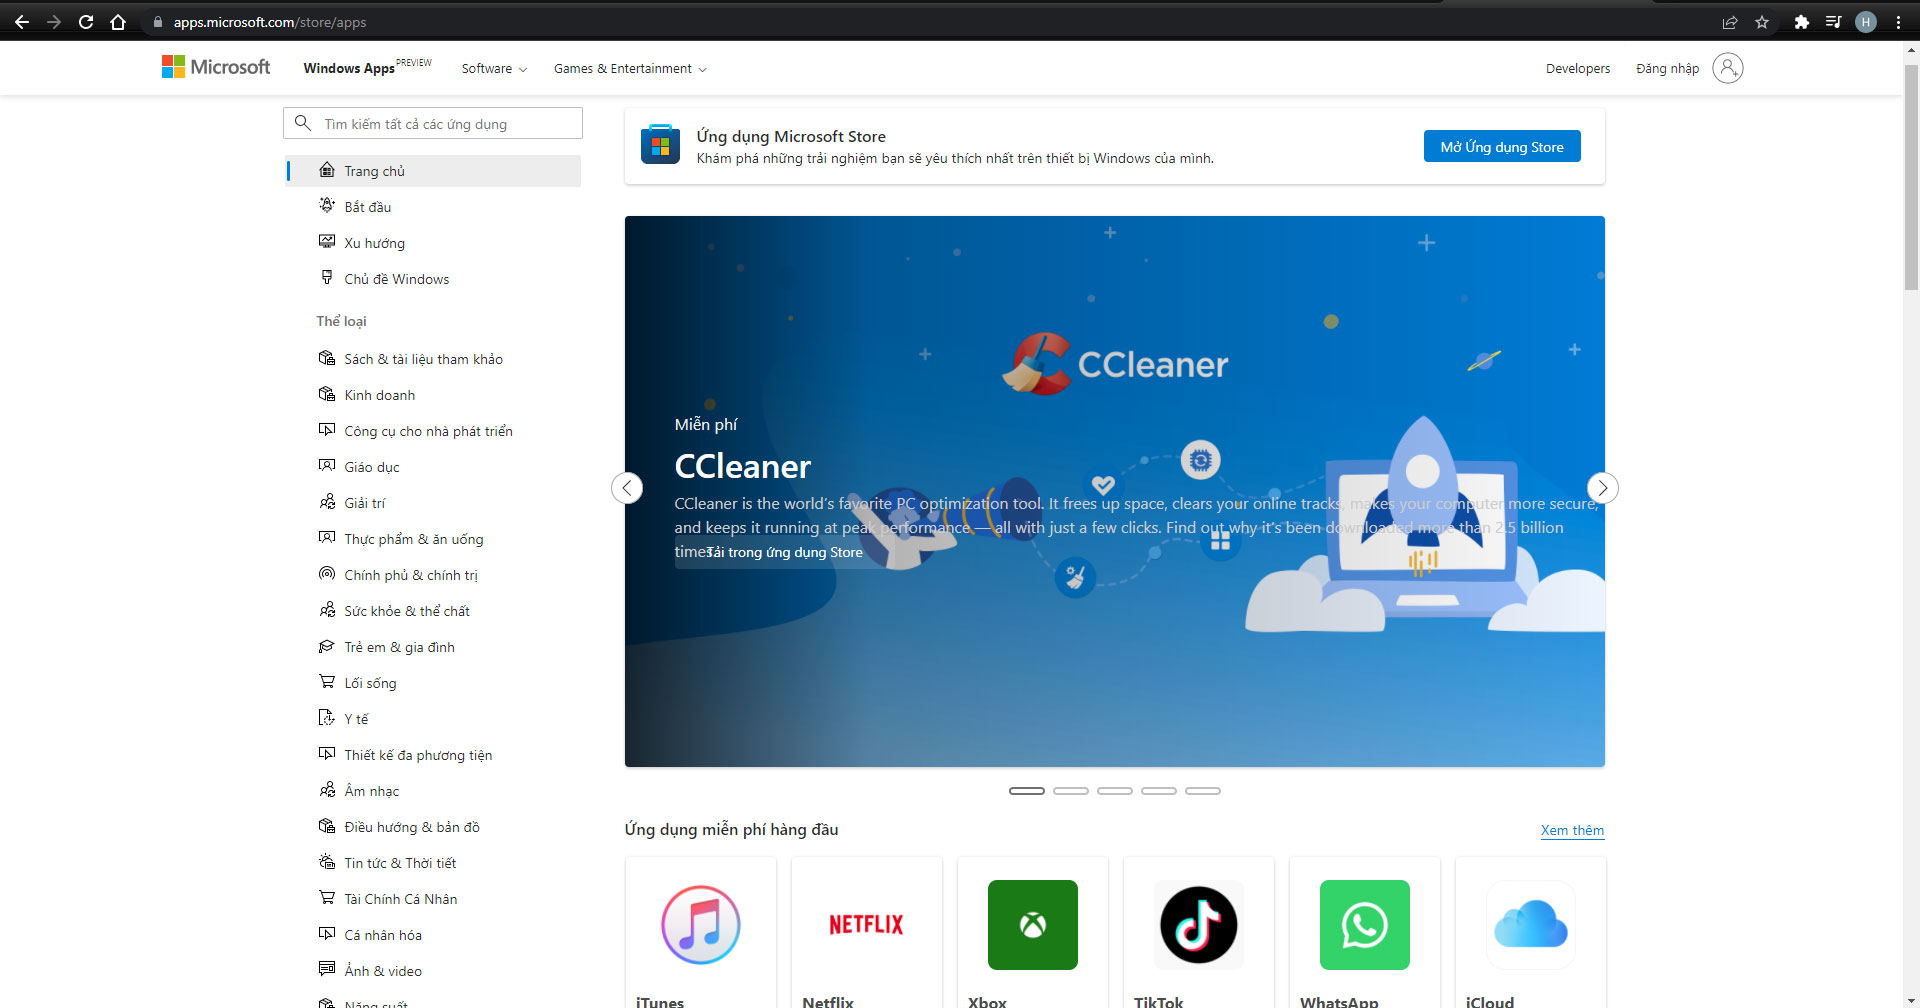Click the iTunes app icon
This screenshot has width=1920, height=1008.
(x=700, y=924)
